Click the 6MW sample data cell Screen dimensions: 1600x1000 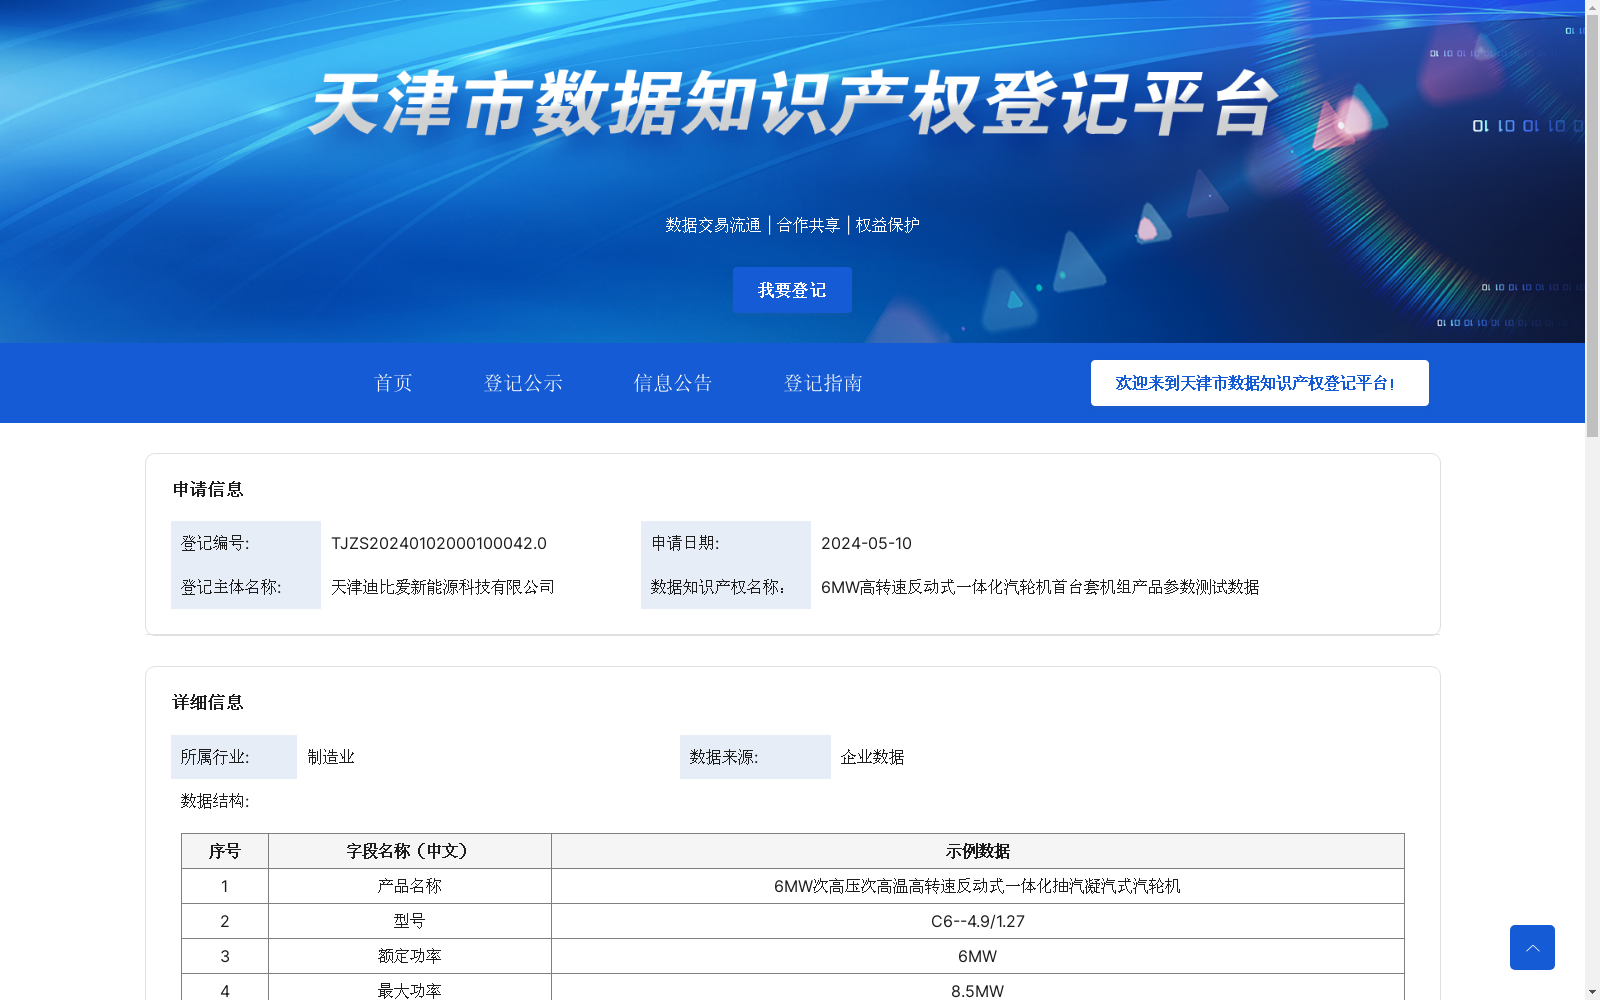[x=978, y=956]
